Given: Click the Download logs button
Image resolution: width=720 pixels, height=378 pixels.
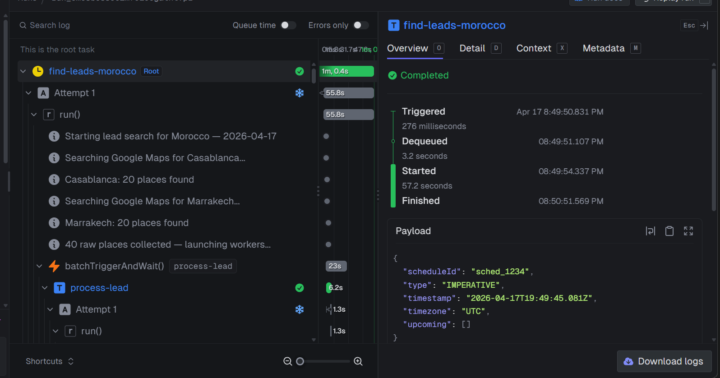Looking at the screenshot, I should (664, 361).
